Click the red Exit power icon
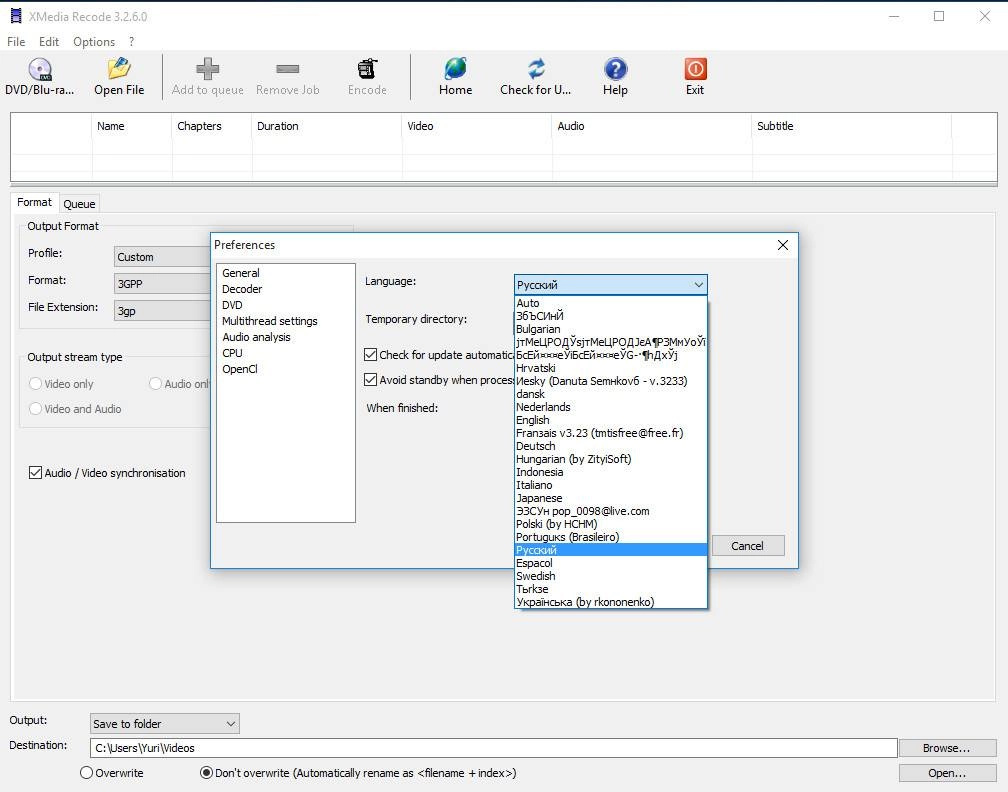 click(x=695, y=69)
